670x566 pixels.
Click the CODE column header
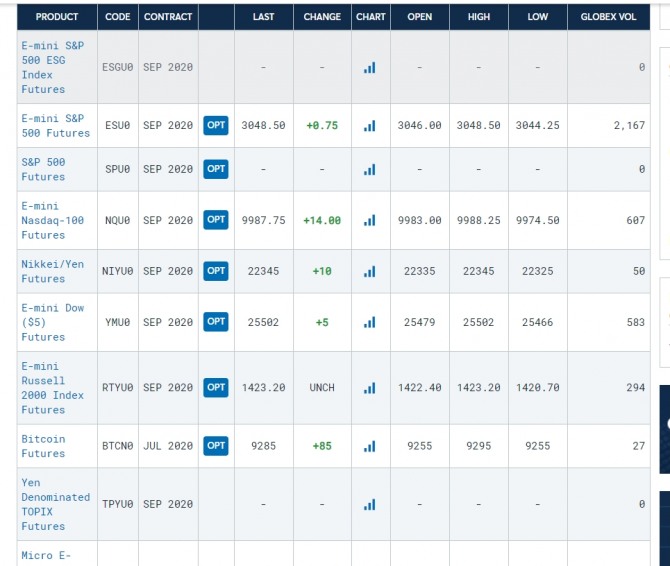[x=118, y=17]
